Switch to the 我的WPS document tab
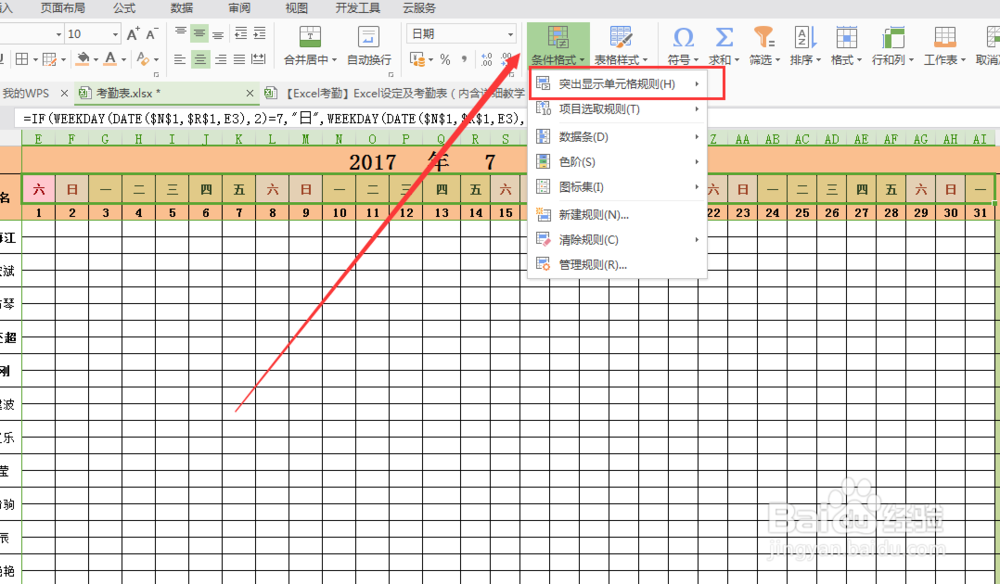The height and width of the screenshot is (584, 1000). [26, 93]
